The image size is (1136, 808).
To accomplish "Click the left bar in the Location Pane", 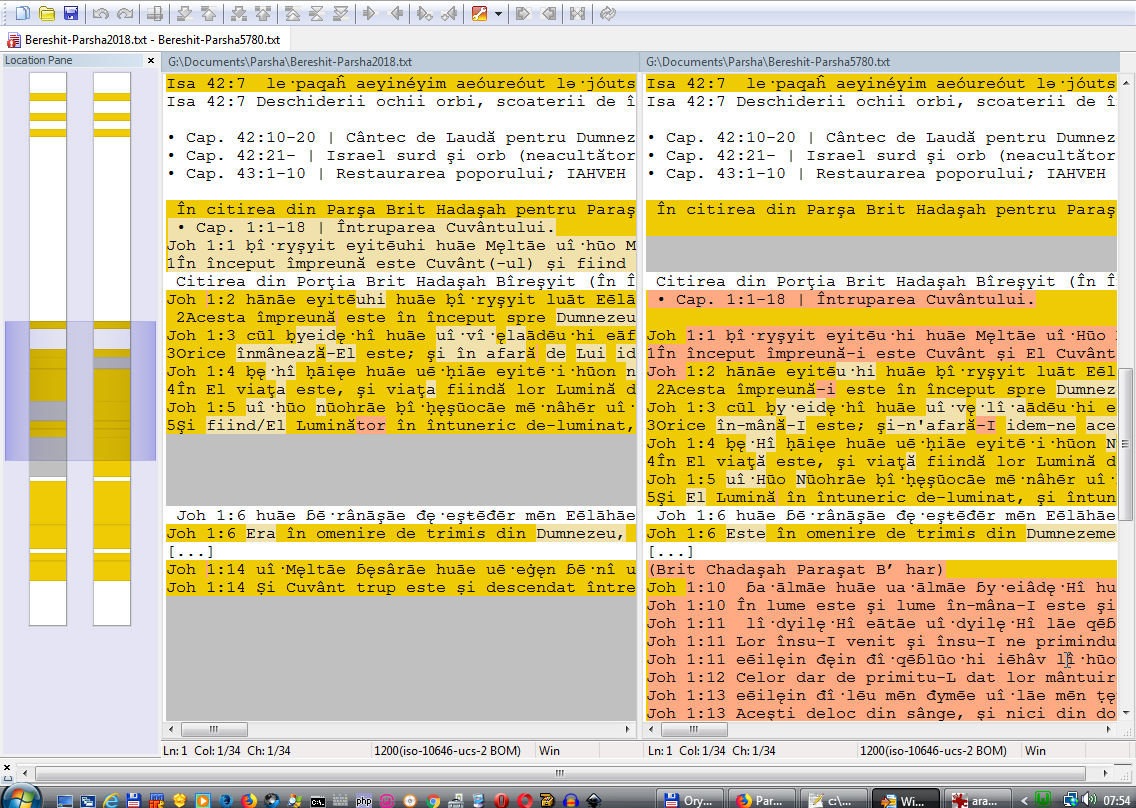I will coord(46,348).
